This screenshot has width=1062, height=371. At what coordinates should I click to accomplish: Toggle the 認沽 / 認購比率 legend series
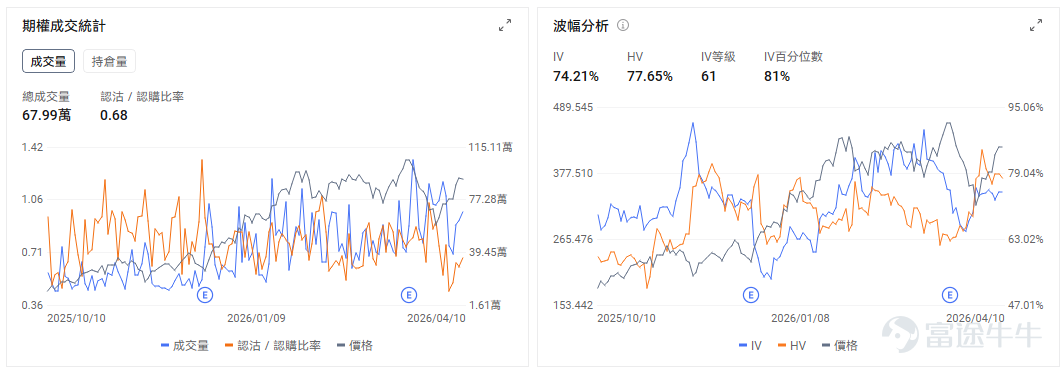point(272,345)
